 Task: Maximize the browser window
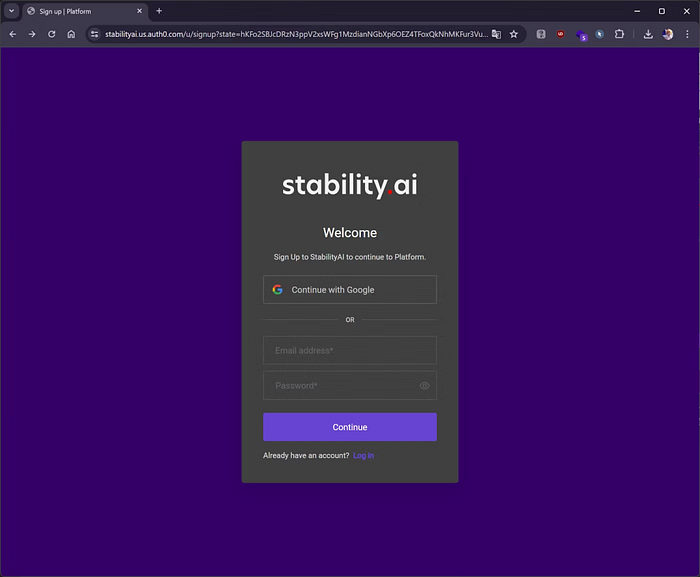tap(662, 11)
